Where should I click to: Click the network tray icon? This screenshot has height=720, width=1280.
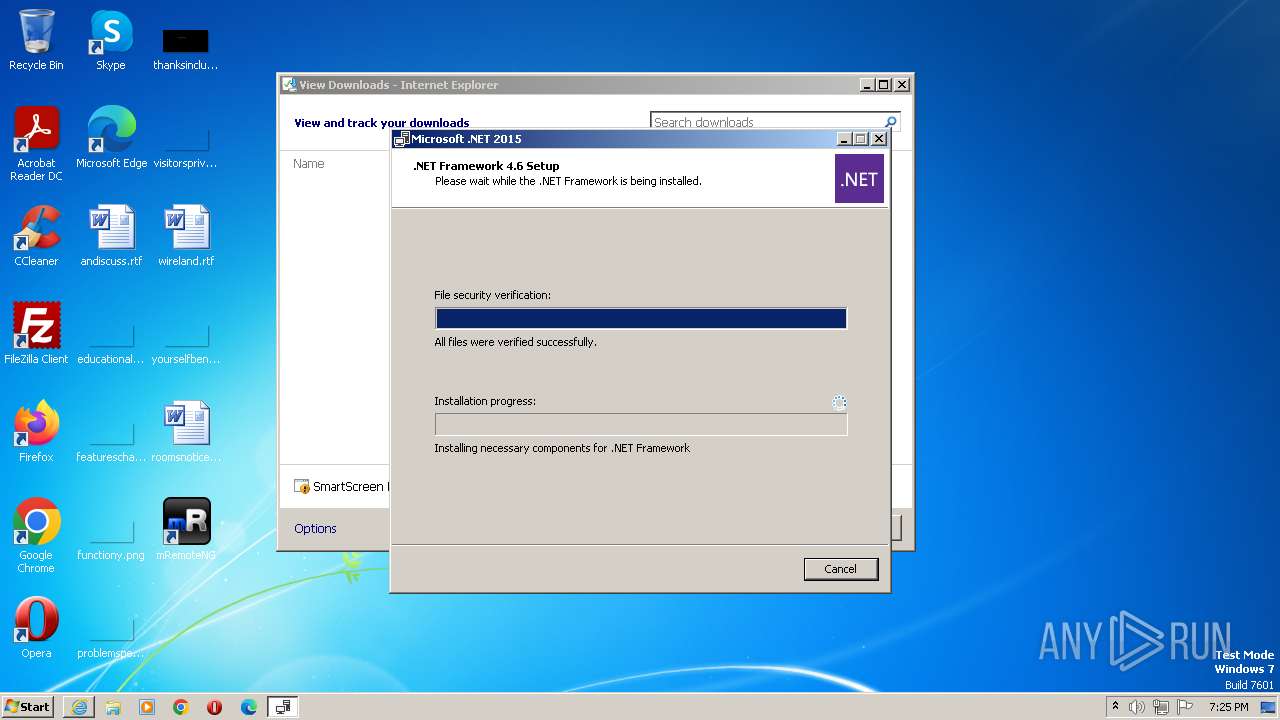(1160, 707)
